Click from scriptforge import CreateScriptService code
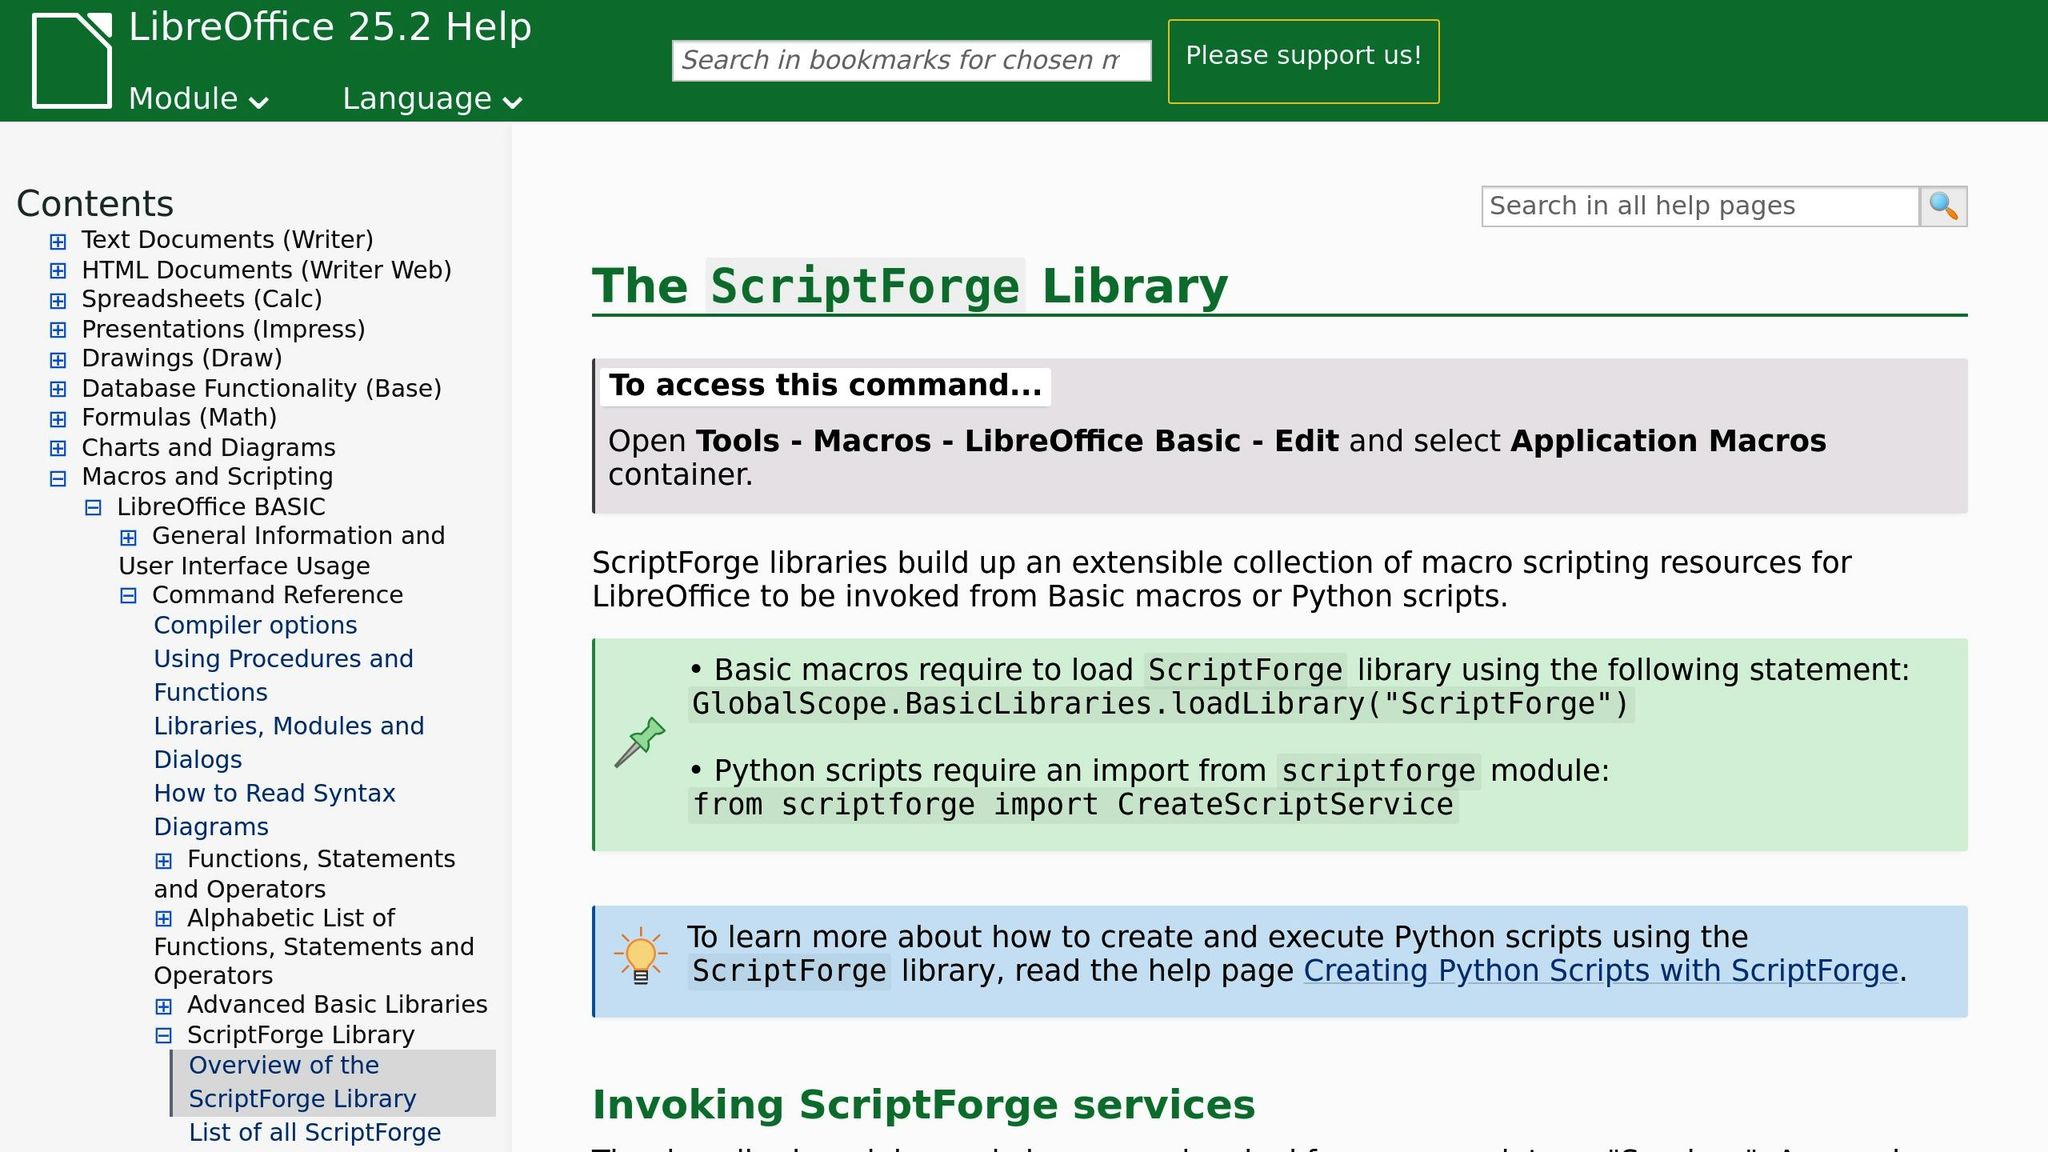 [x=1073, y=805]
